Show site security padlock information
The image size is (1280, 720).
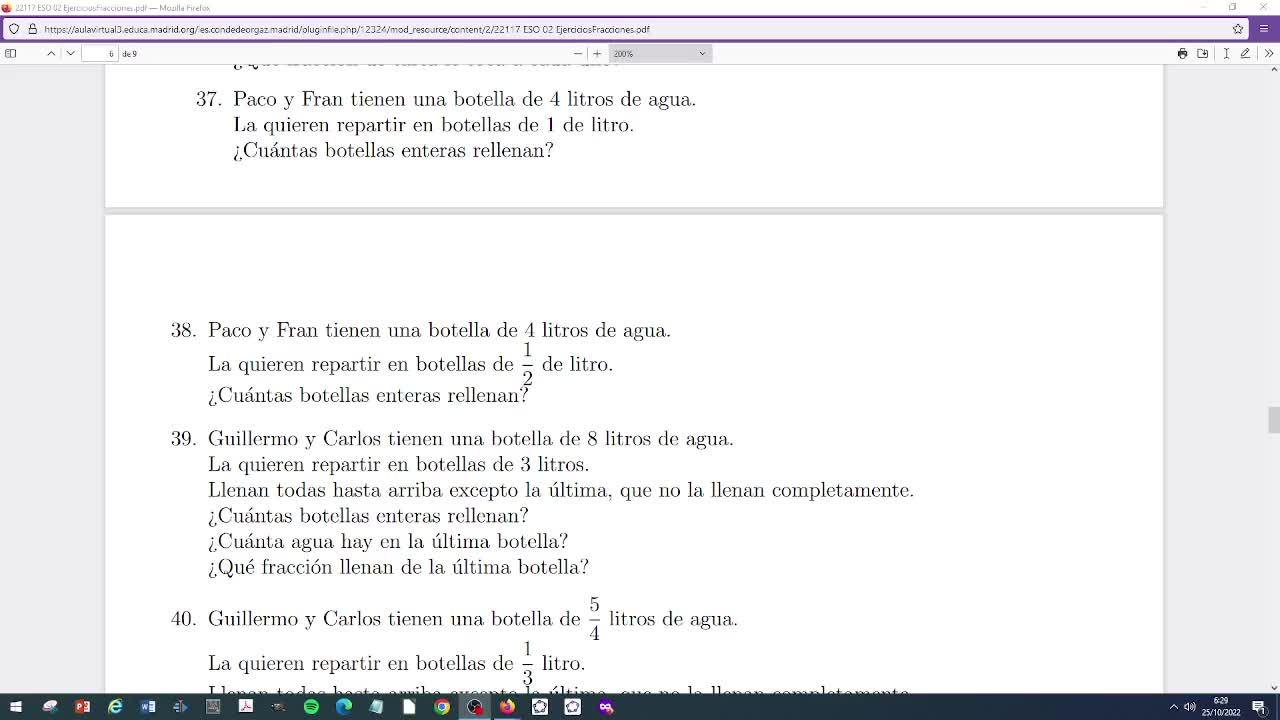(32, 29)
